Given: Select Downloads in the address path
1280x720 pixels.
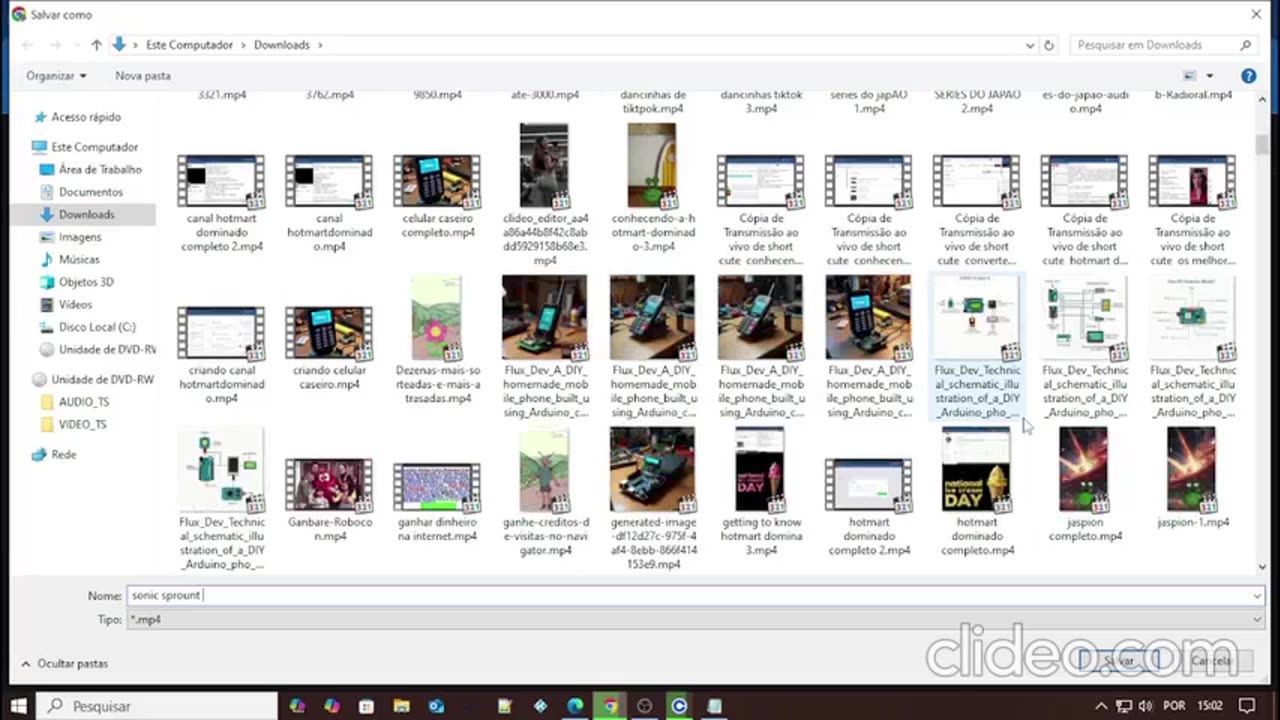Looking at the screenshot, I should coord(281,45).
